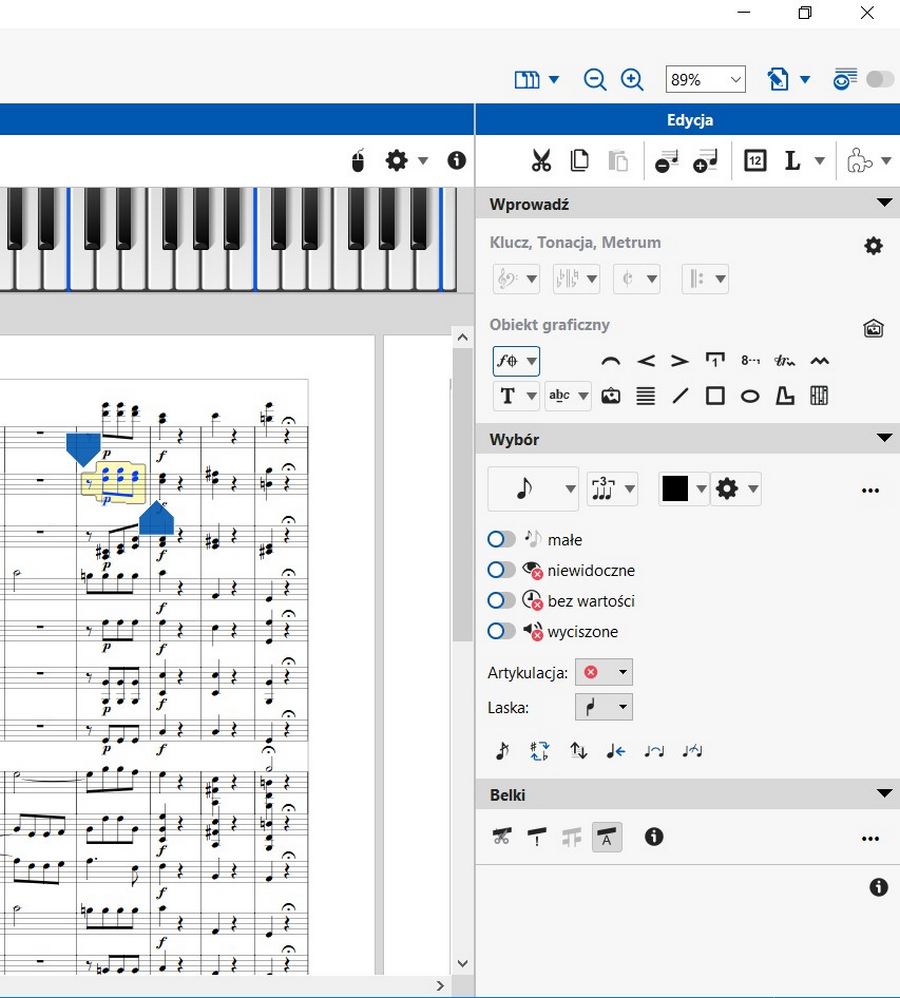Insert a volta bracket

click(715, 361)
